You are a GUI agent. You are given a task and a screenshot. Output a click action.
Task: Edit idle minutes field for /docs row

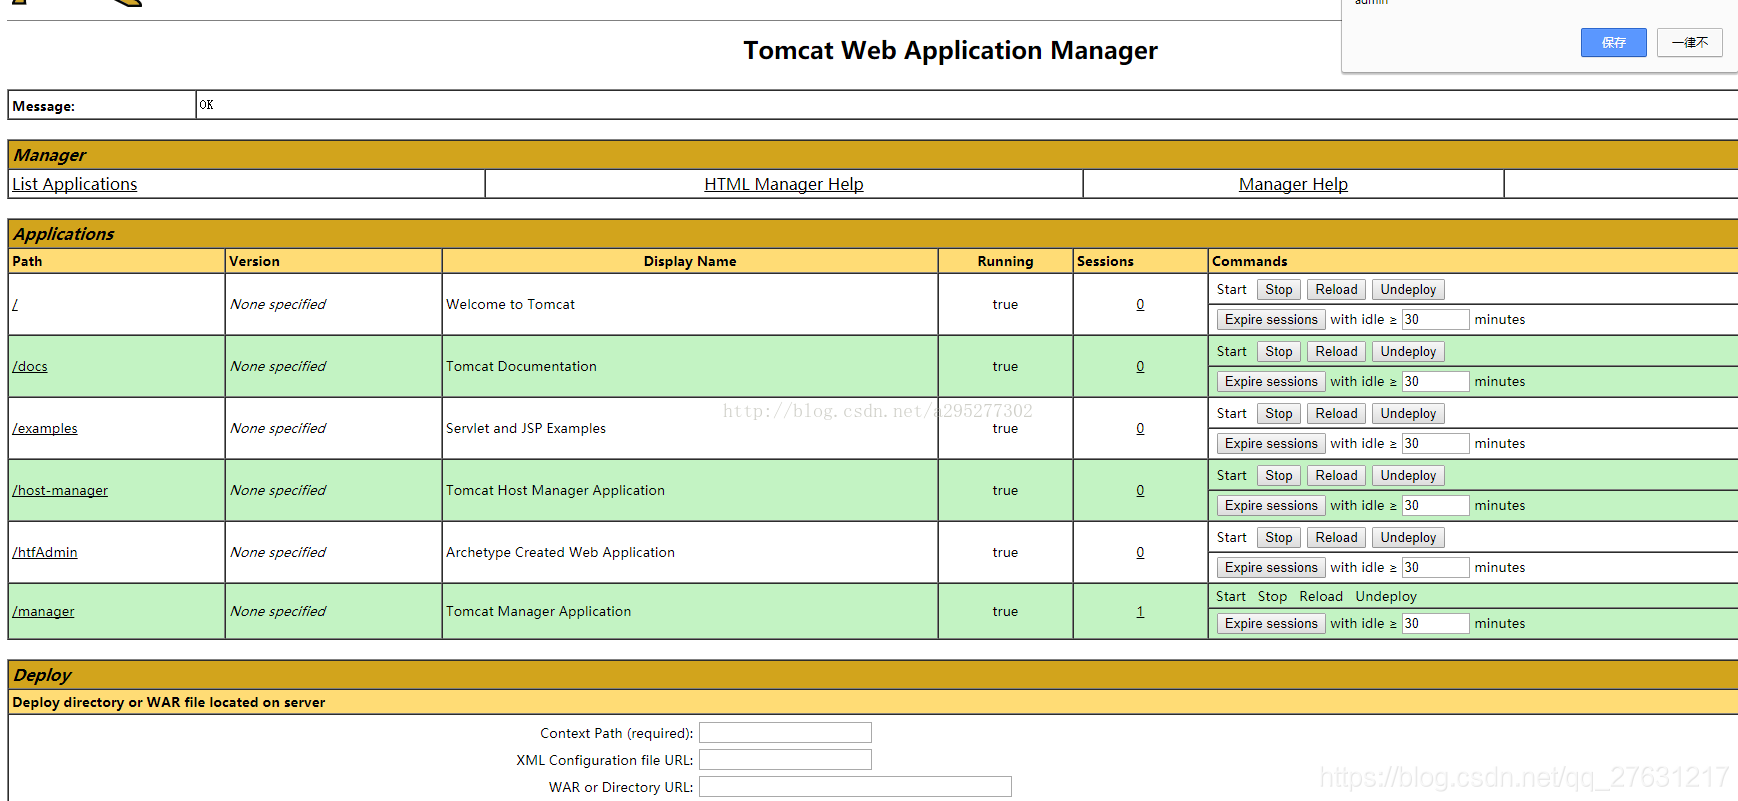(x=1435, y=382)
